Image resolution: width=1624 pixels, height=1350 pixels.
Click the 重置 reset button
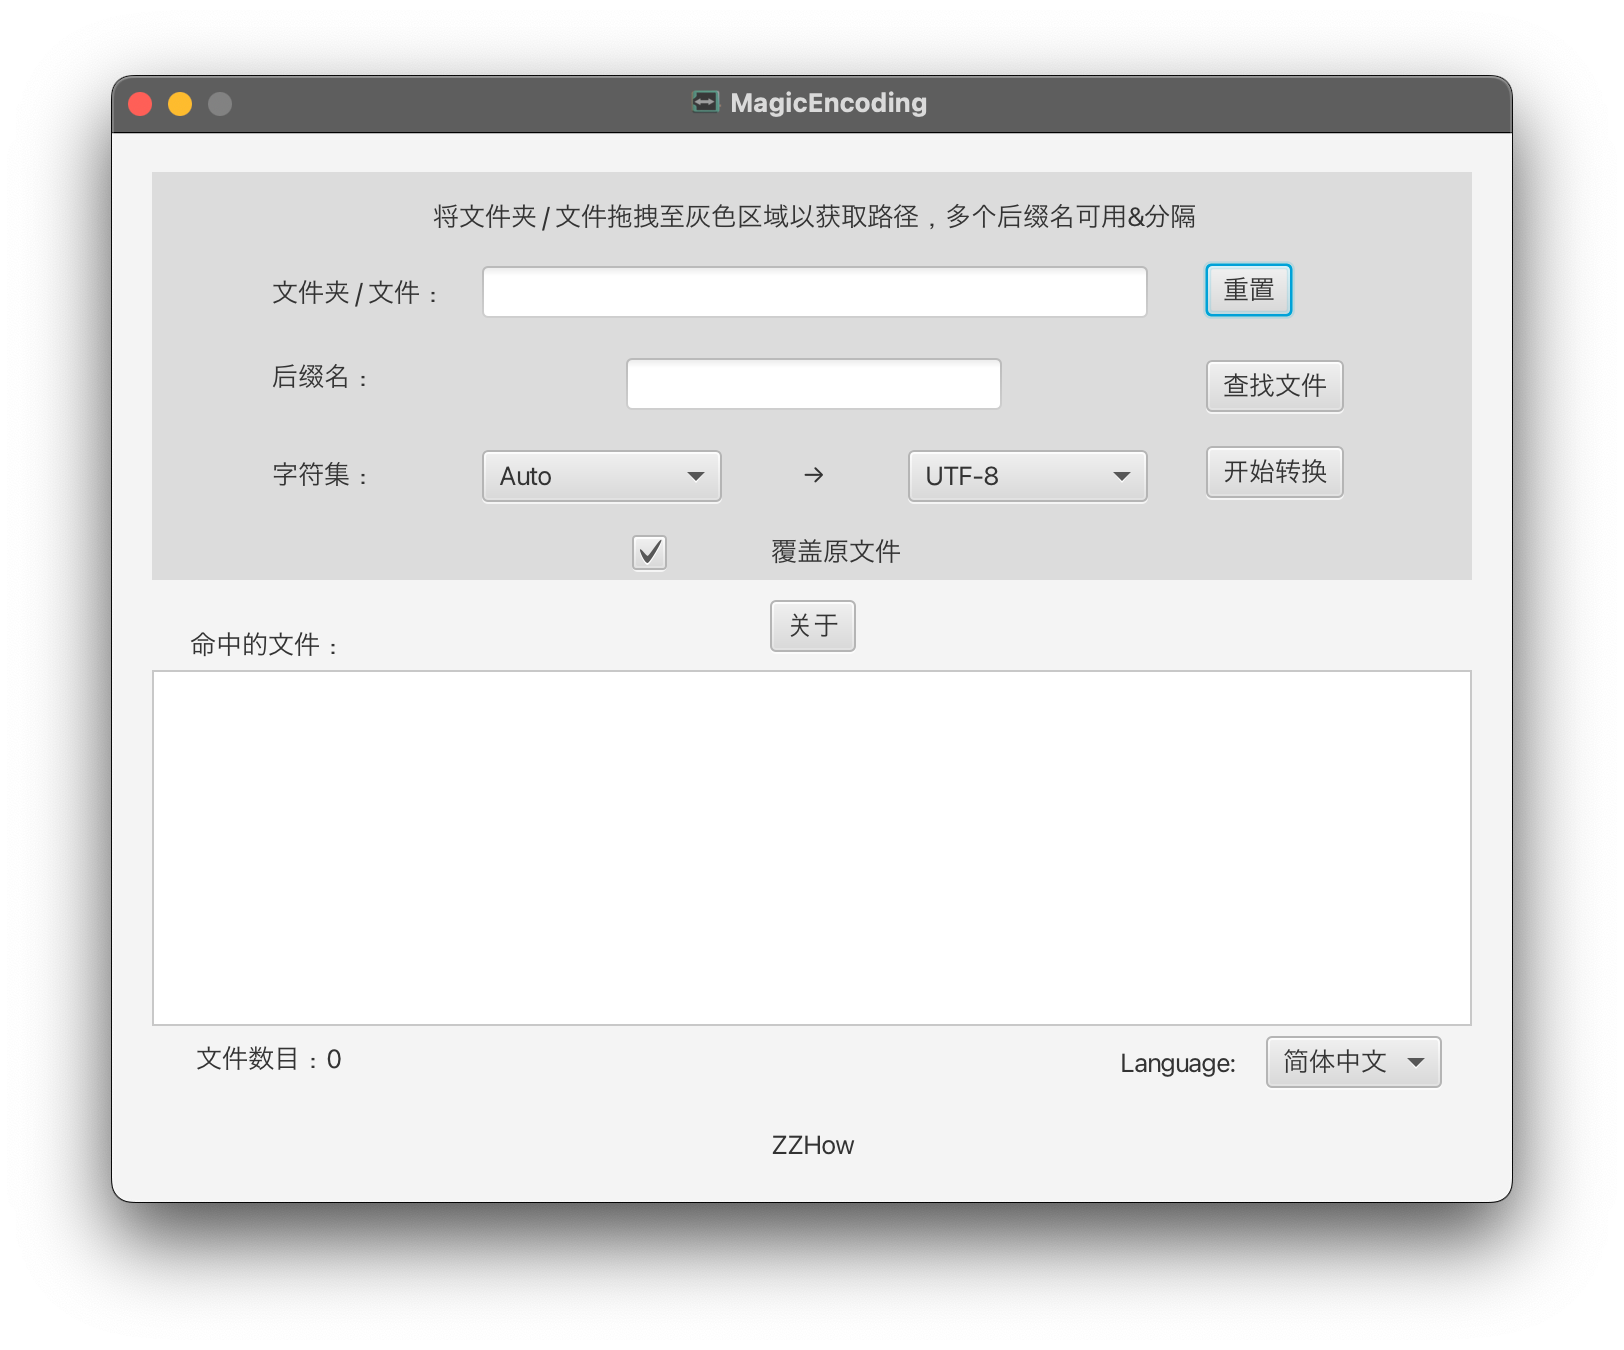point(1248,290)
